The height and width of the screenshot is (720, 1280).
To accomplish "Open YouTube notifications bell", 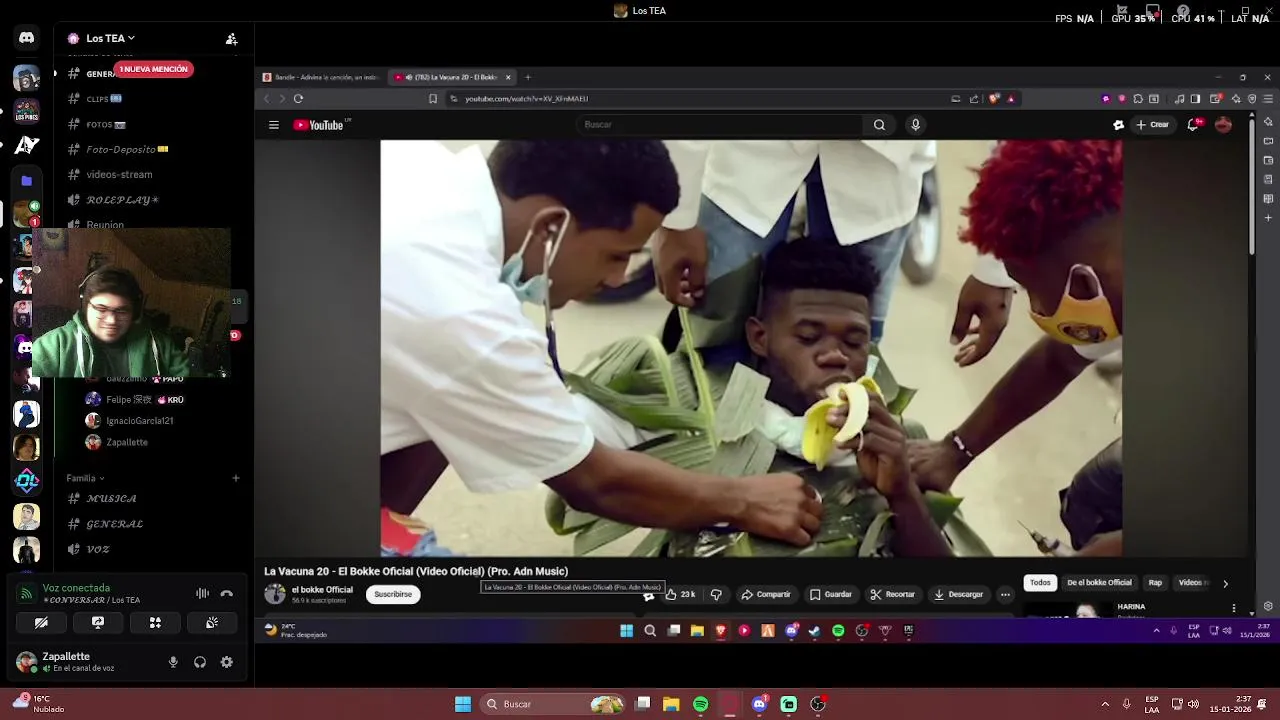I will 1193,125.
